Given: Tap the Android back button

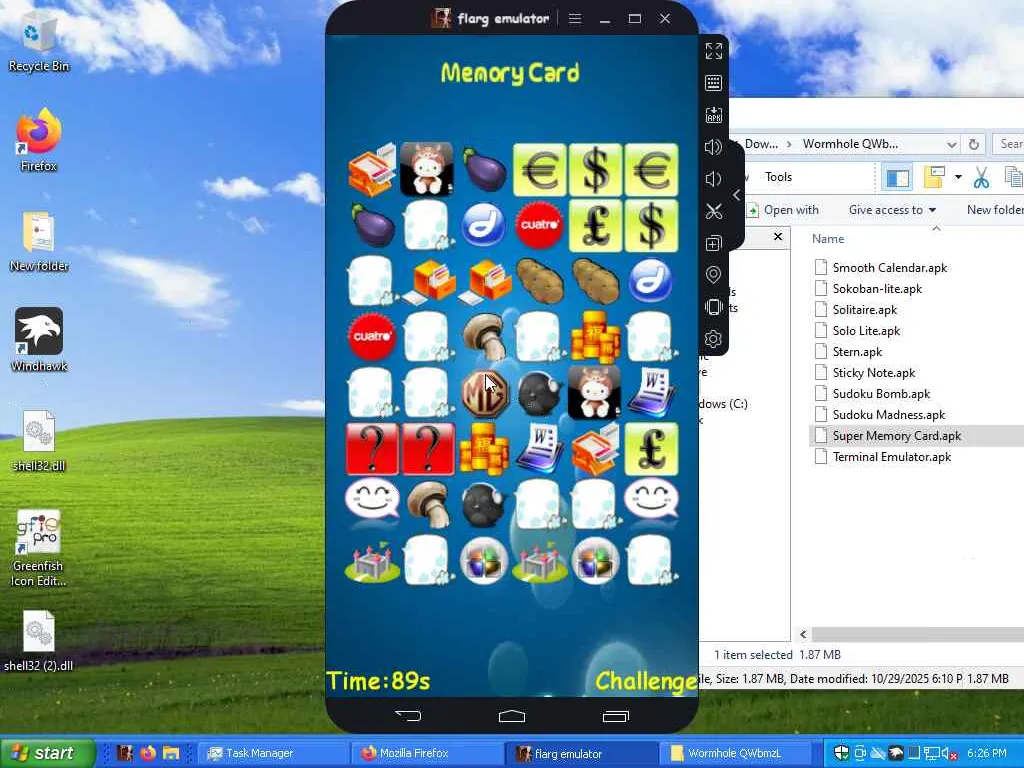Looking at the screenshot, I should pos(408,716).
